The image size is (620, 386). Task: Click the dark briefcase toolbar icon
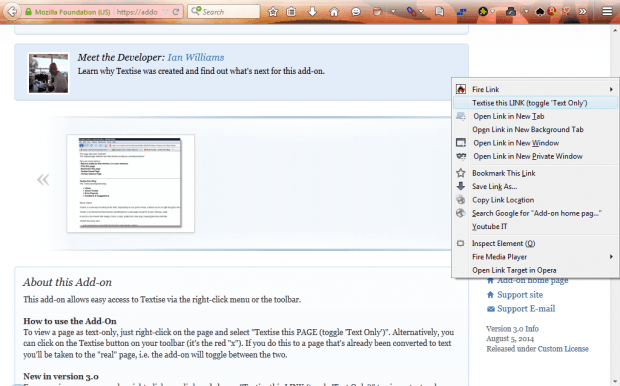tap(511, 12)
